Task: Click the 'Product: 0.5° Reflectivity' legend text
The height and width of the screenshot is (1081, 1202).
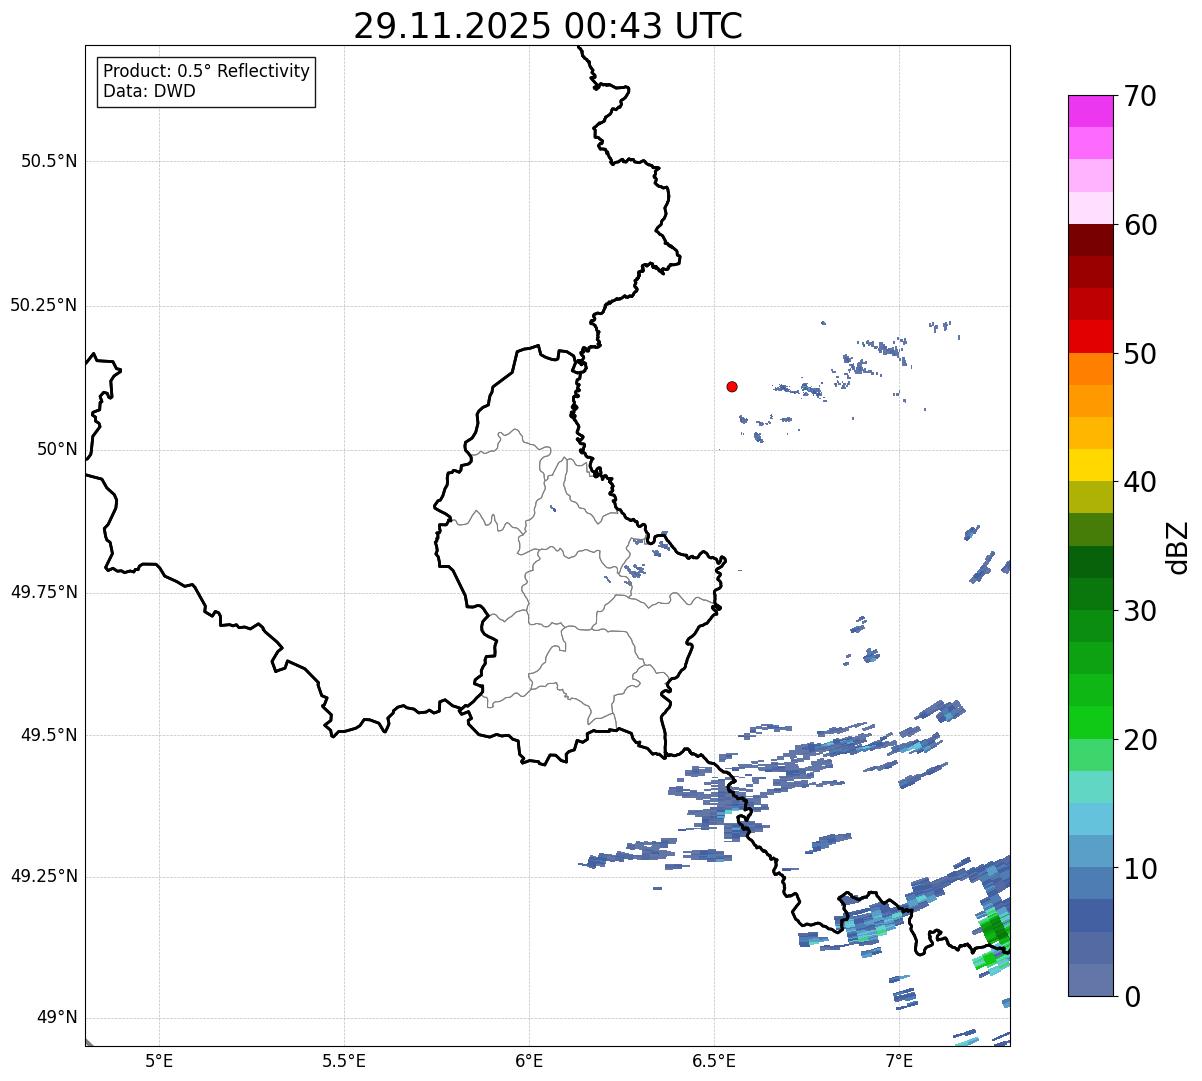Action: pos(207,71)
